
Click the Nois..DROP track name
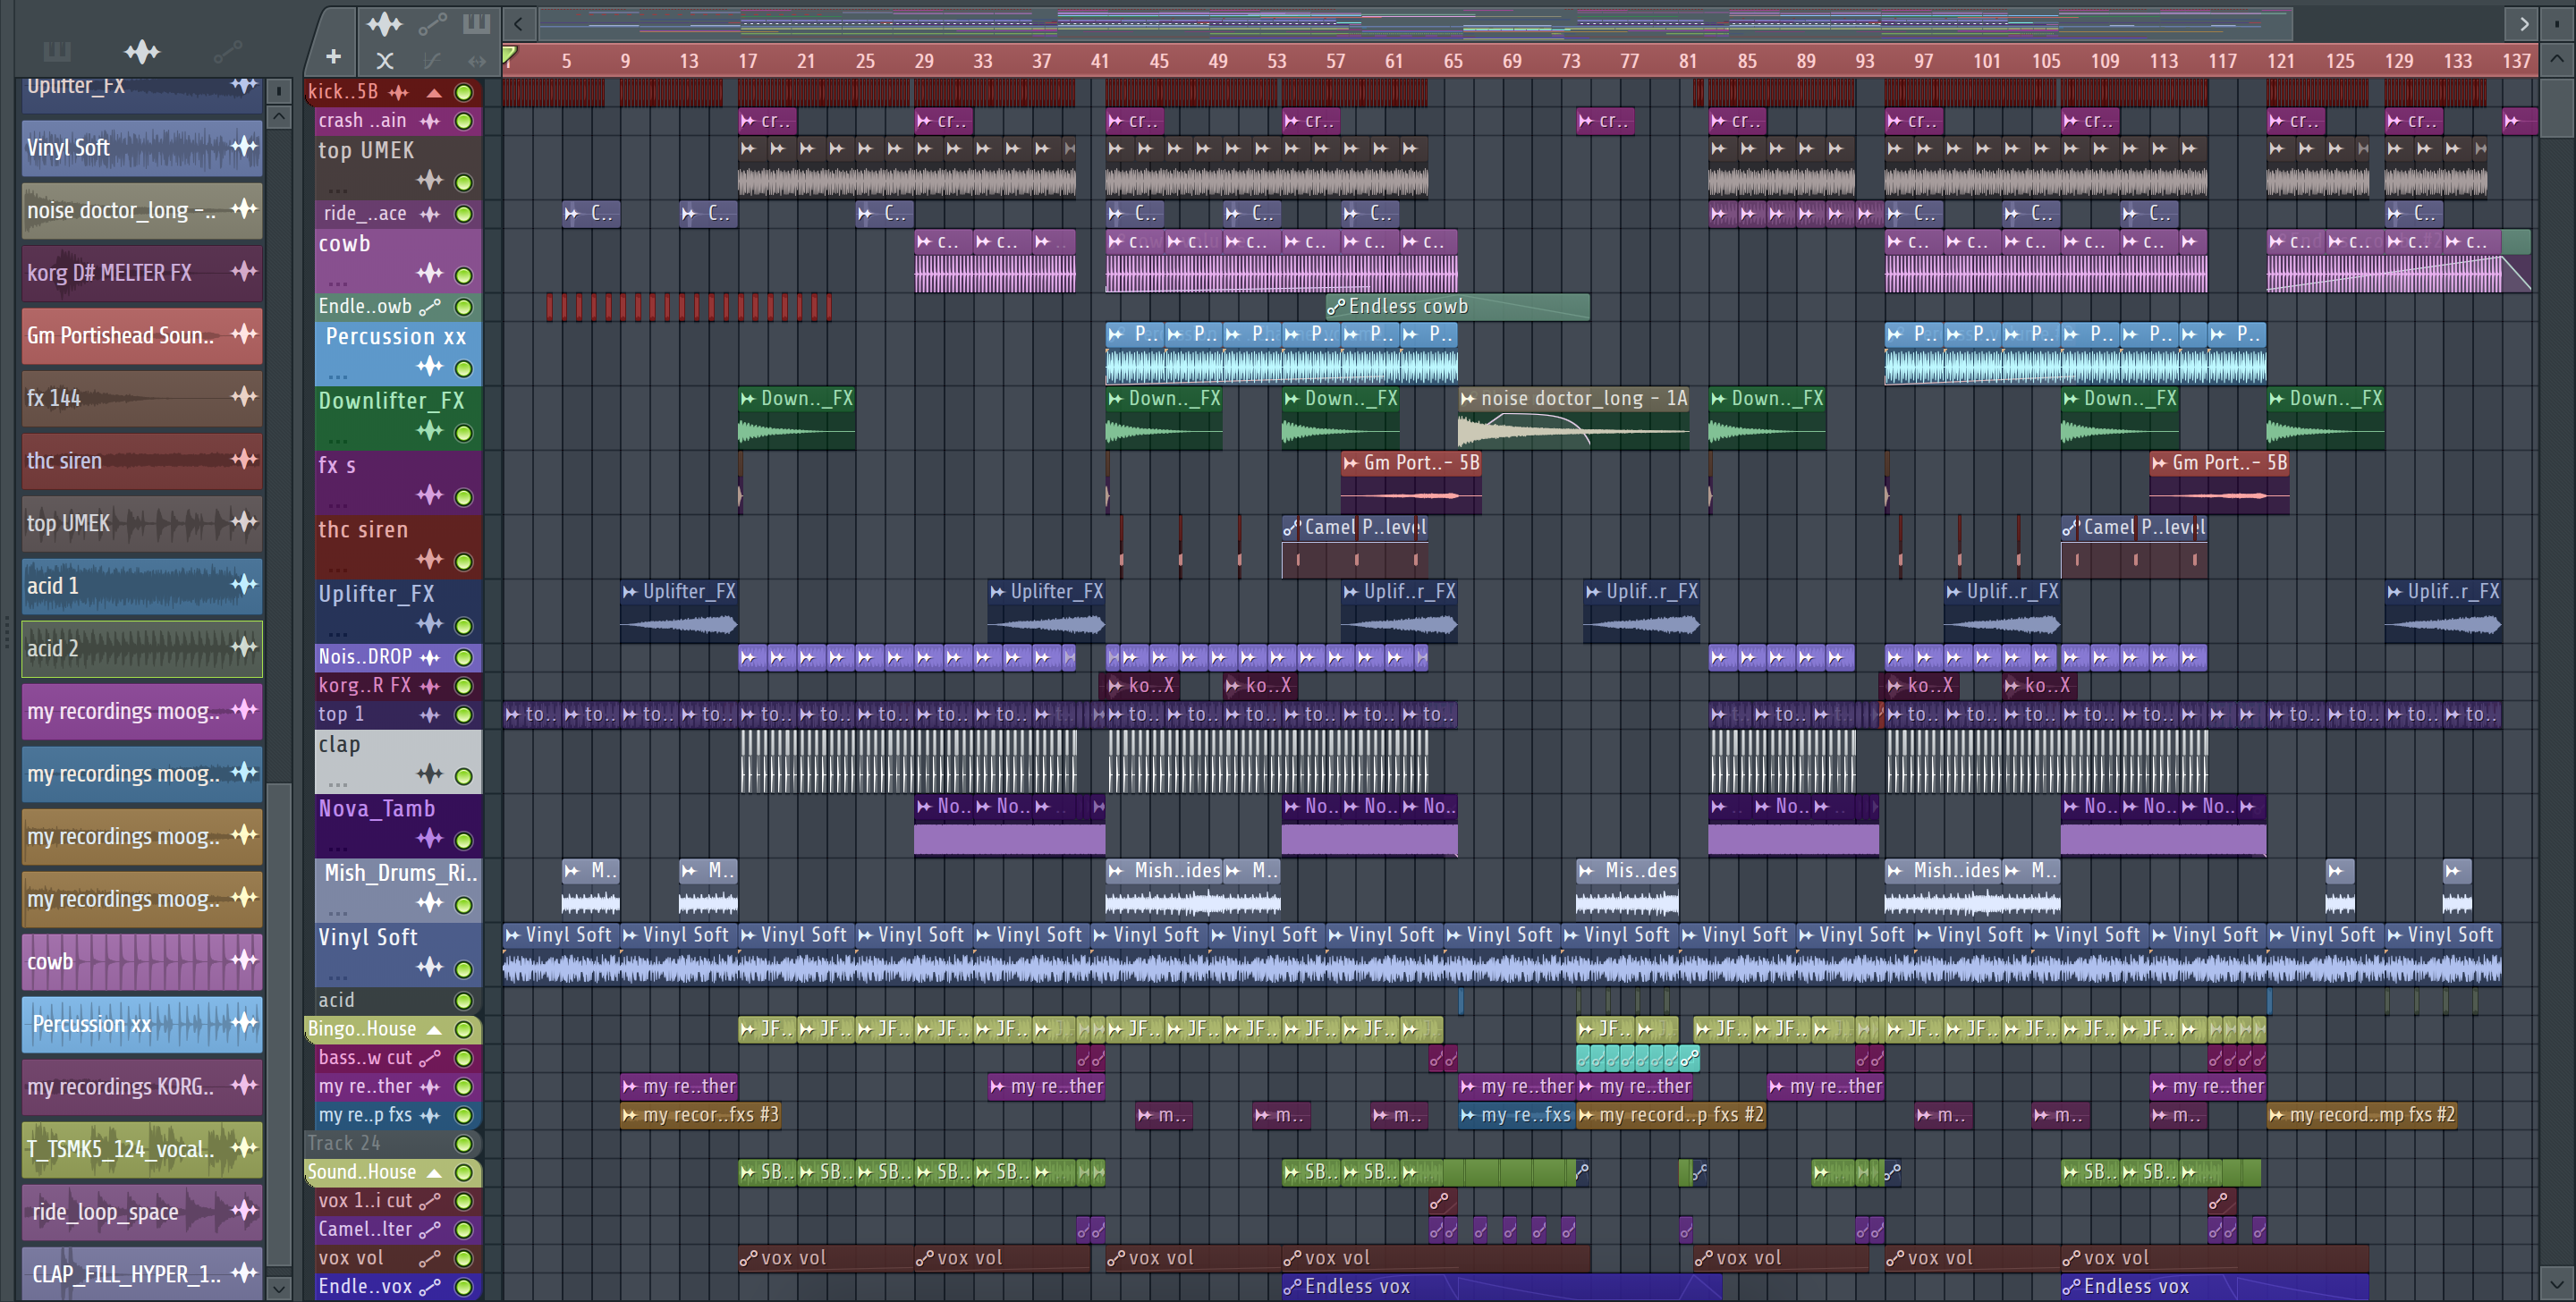pos(365,657)
